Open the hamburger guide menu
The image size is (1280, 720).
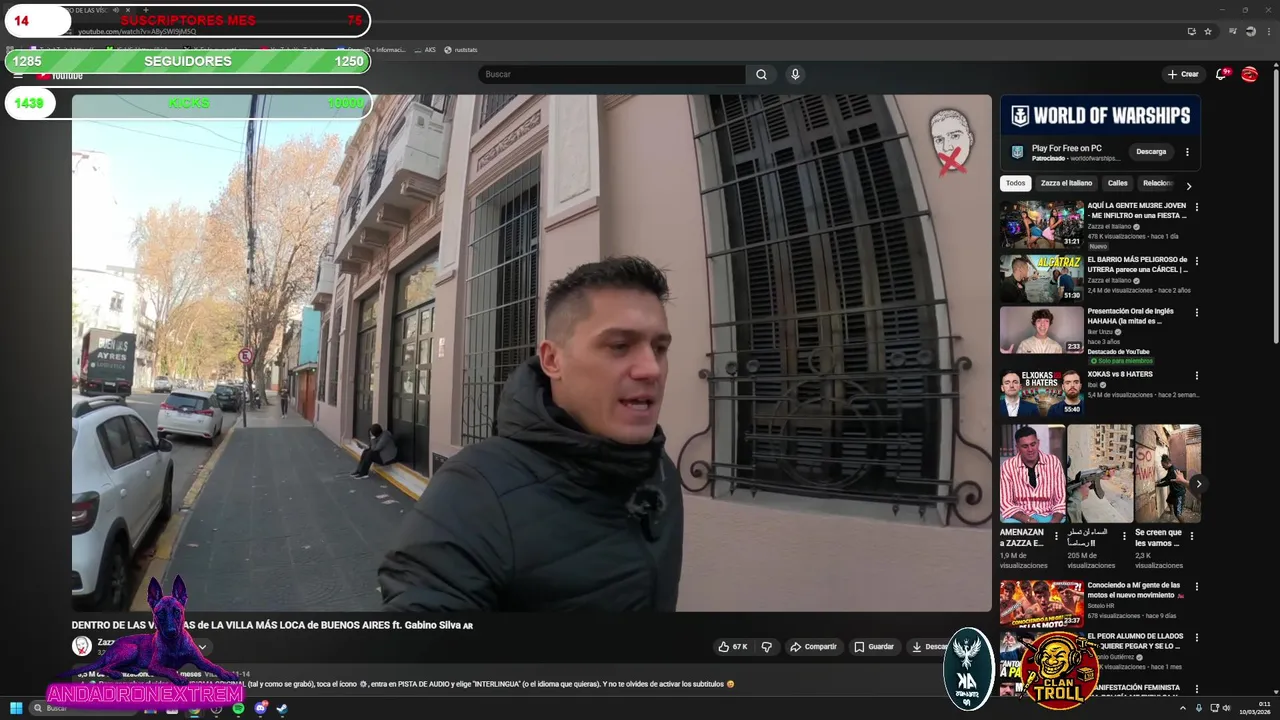coord(18,75)
